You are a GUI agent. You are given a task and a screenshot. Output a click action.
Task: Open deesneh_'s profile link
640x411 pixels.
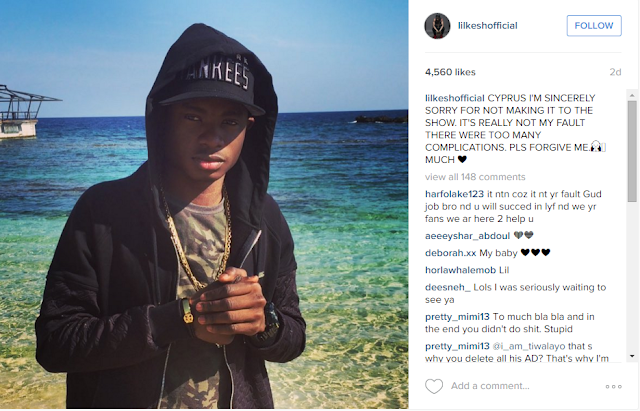[x=448, y=287]
